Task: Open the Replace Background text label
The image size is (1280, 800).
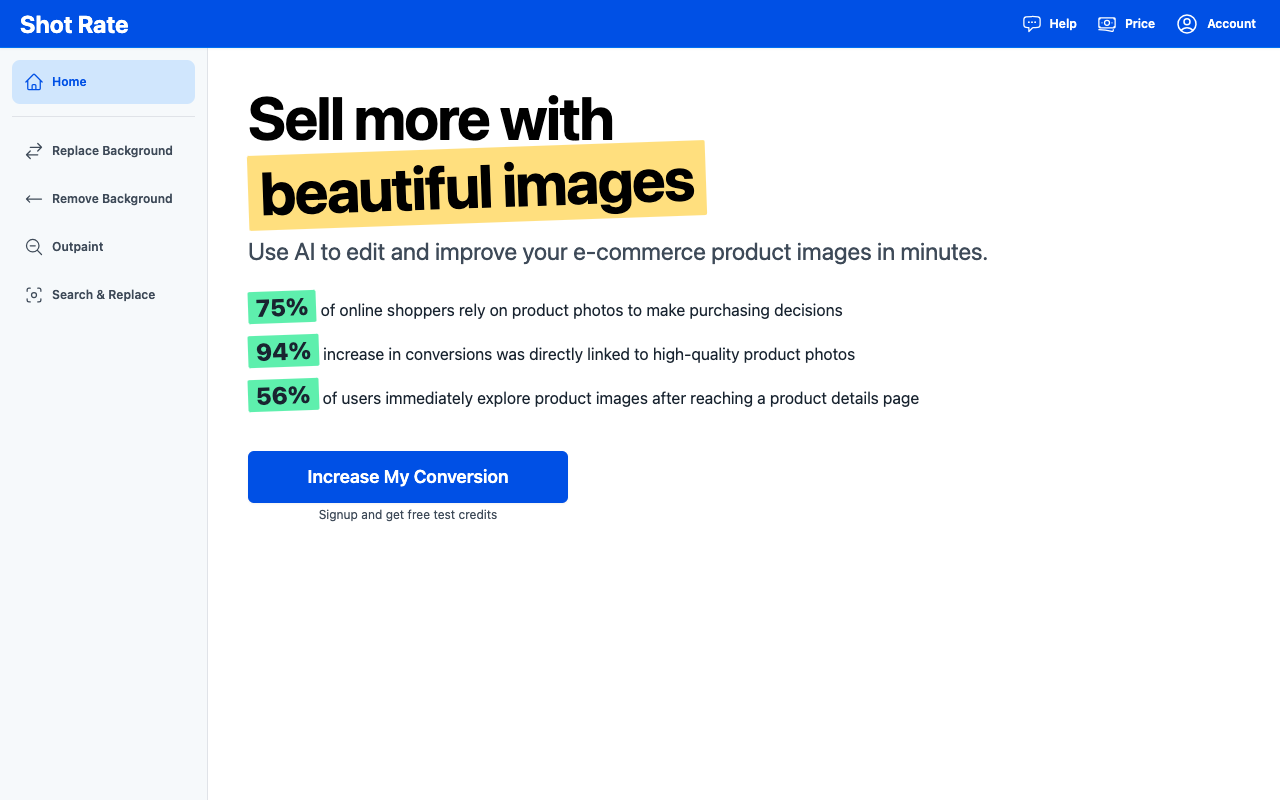Action: pyautogui.click(x=112, y=151)
